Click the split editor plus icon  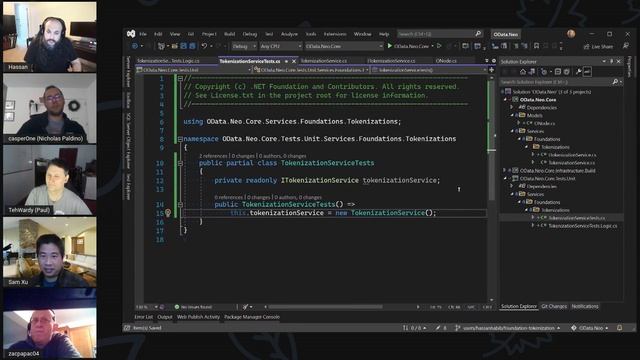(491, 70)
